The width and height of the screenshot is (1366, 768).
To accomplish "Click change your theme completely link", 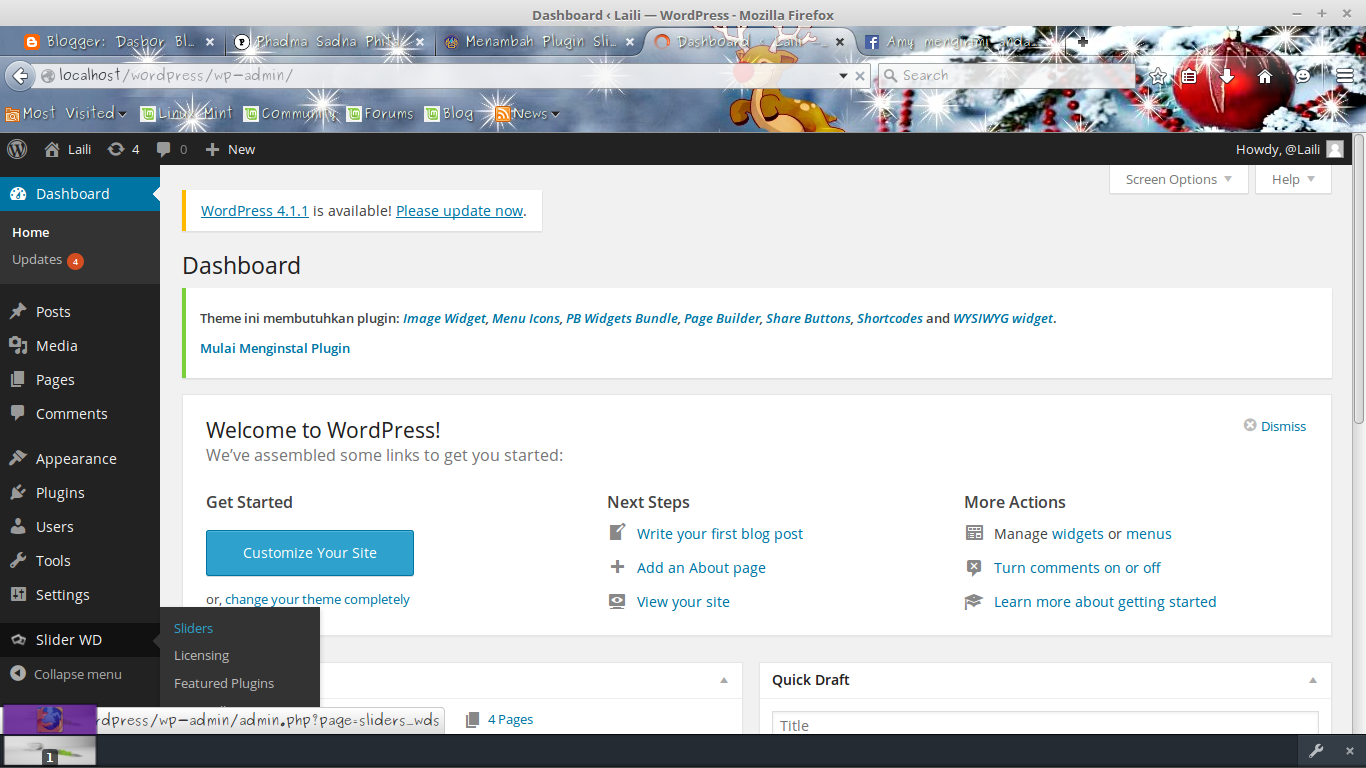I will coord(317,600).
